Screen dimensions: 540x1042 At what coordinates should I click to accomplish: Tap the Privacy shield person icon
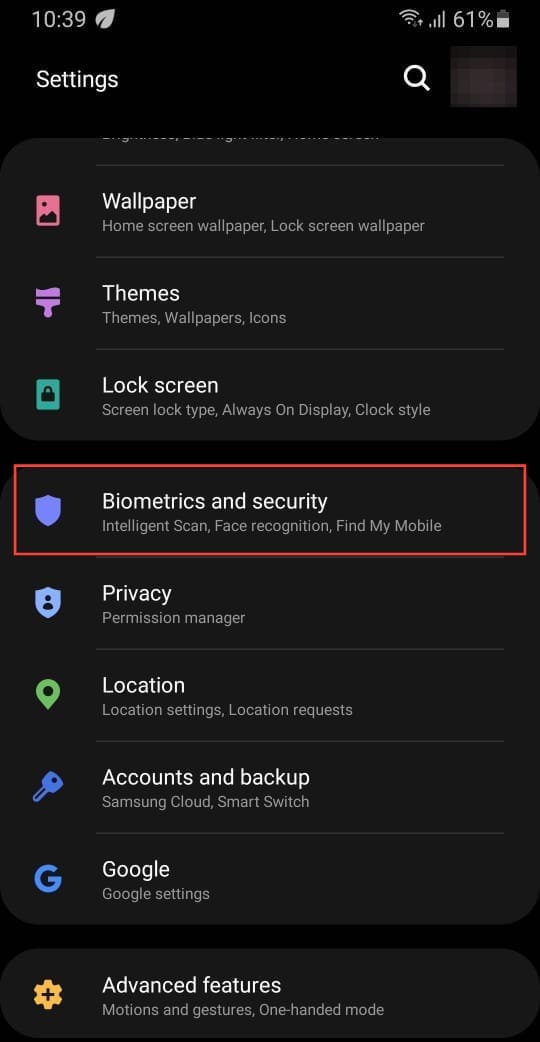(x=48, y=603)
